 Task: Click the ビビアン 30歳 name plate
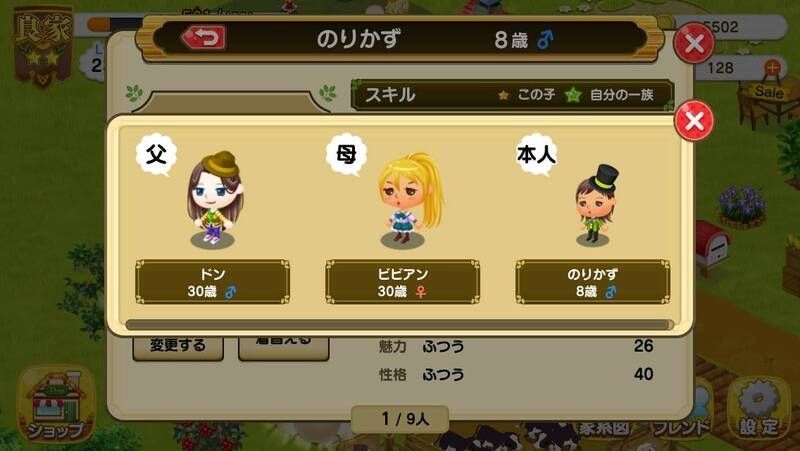click(x=403, y=282)
